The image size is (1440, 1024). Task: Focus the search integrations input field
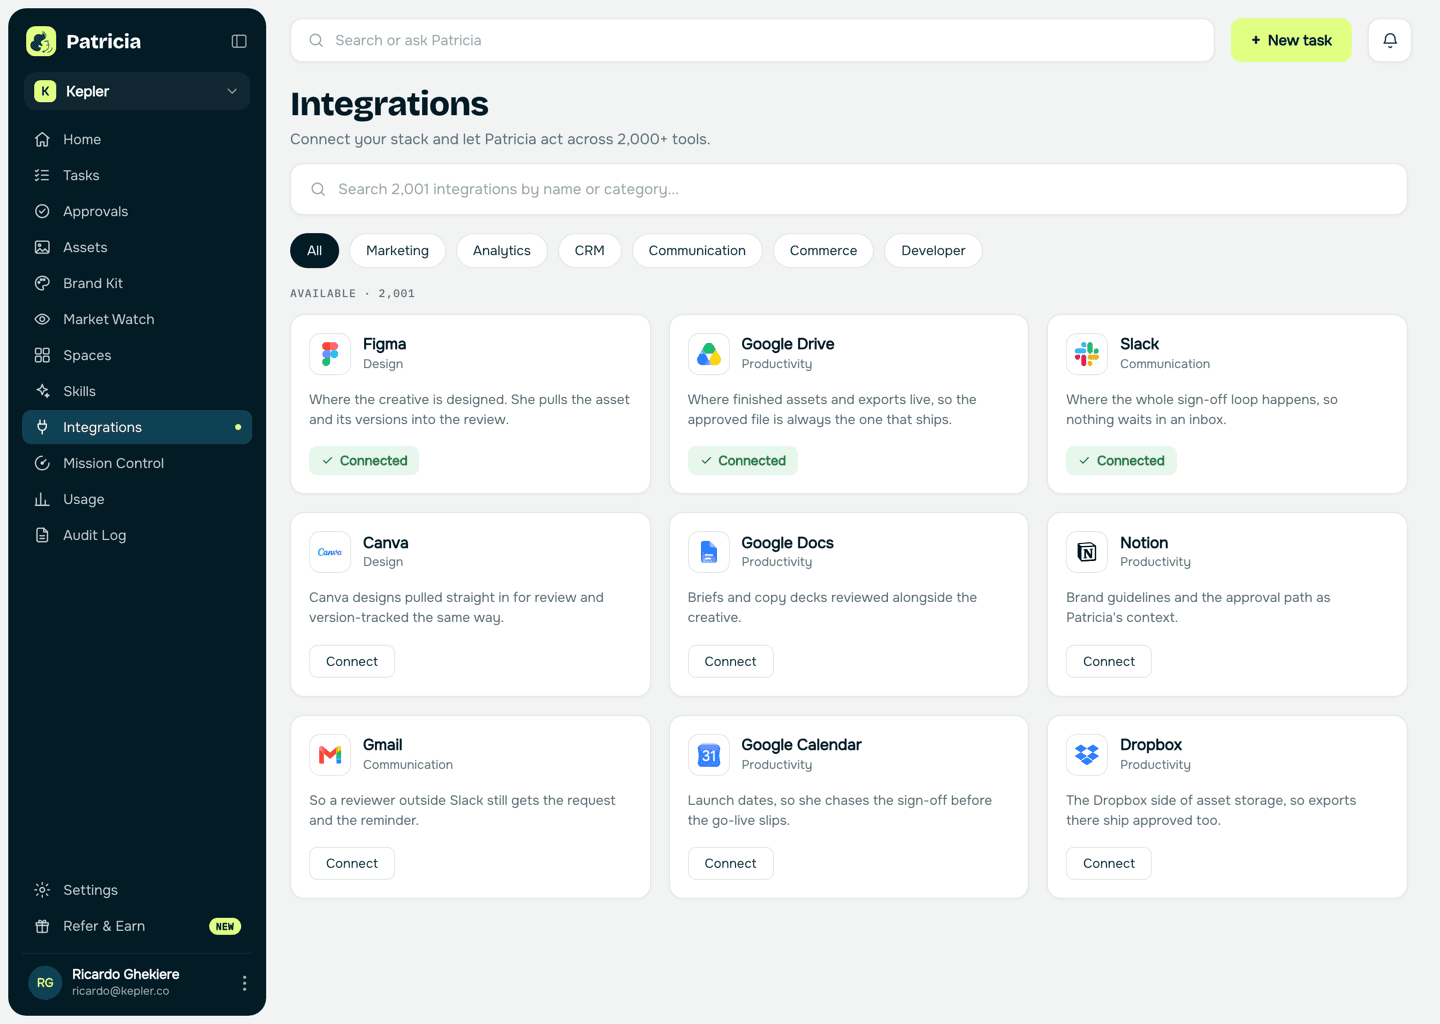click(x=849, y=189)
